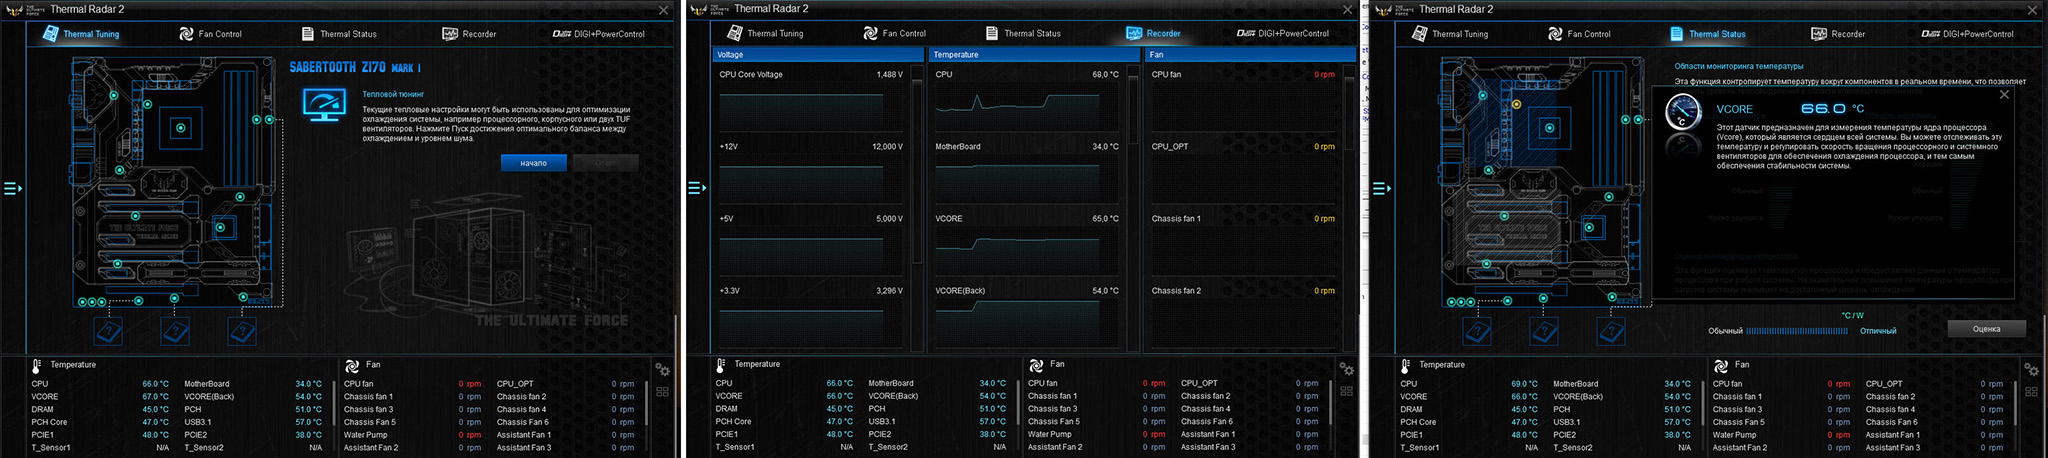Expand the side menu in middle Recorder window
The height and width of the screenshot is (458, 2048).
coord(697,188)
